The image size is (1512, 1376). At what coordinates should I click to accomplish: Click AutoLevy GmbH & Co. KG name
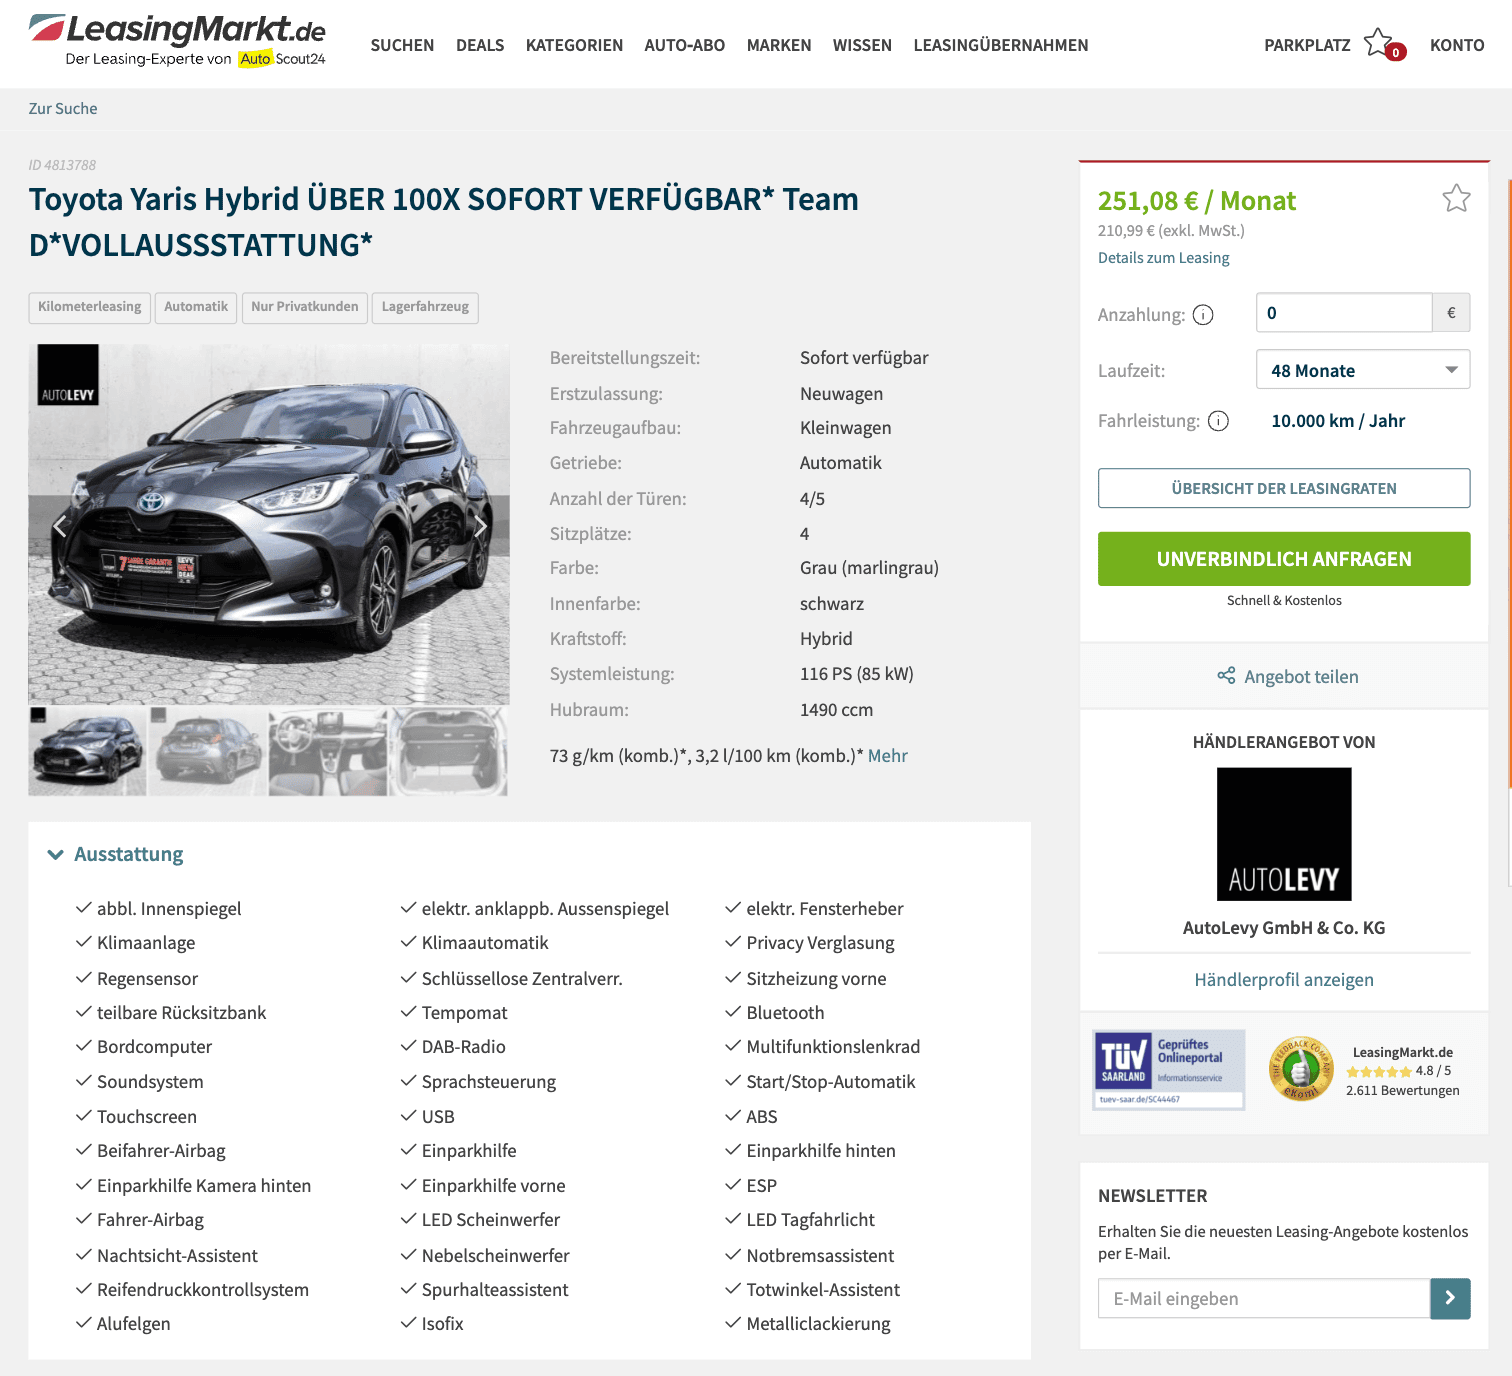point(1284,928)
